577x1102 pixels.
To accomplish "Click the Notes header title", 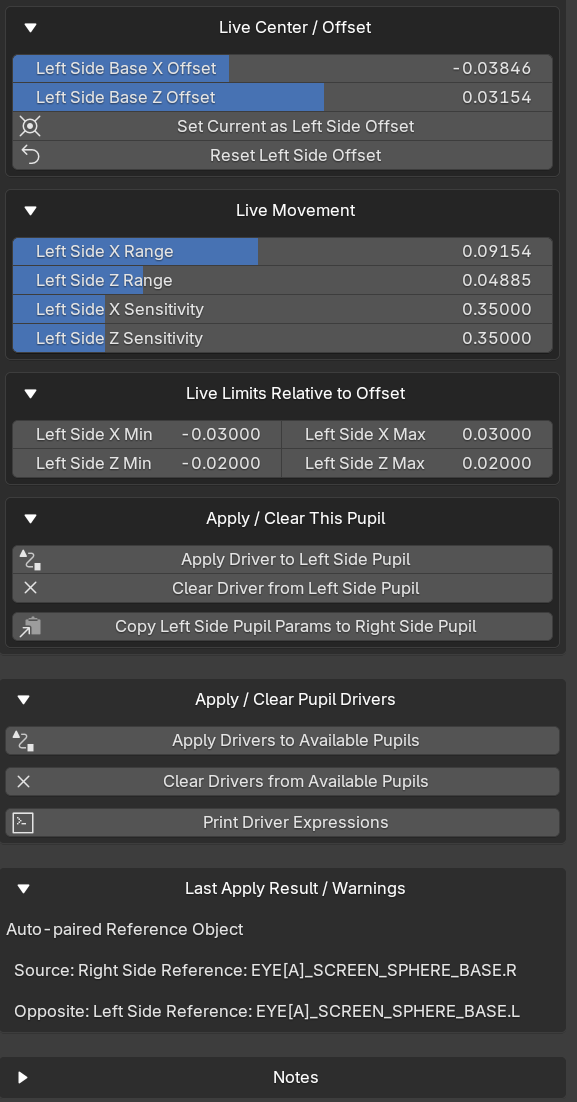I will coord(295,1077).
